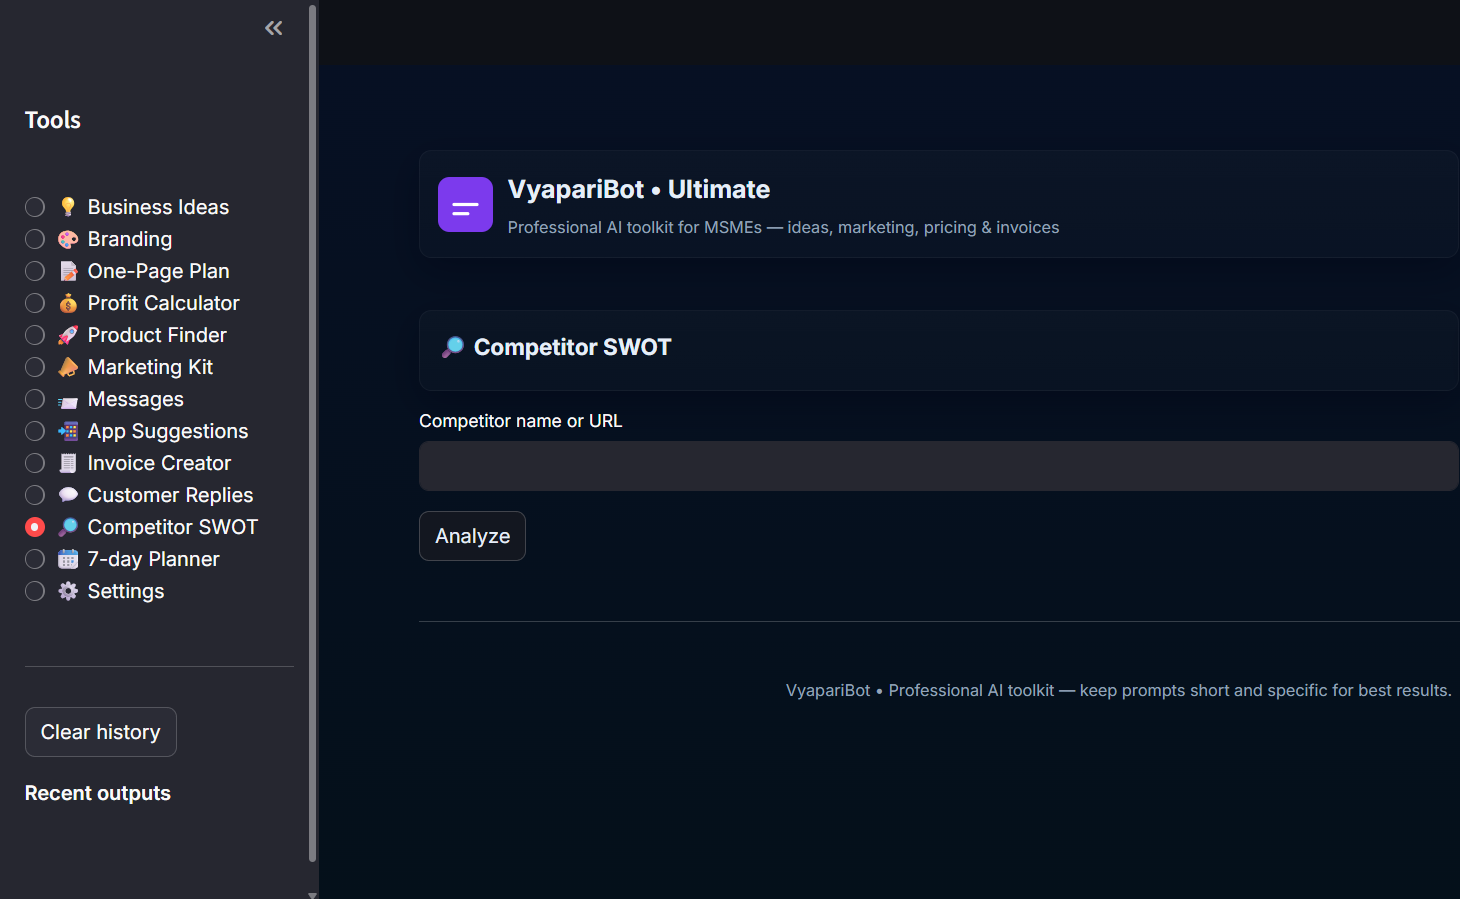Image resolution: width=1460 pixels, height=899 pixels.
Task: Click the sidebar vertical scrollbar
Action: coord(313,433)
